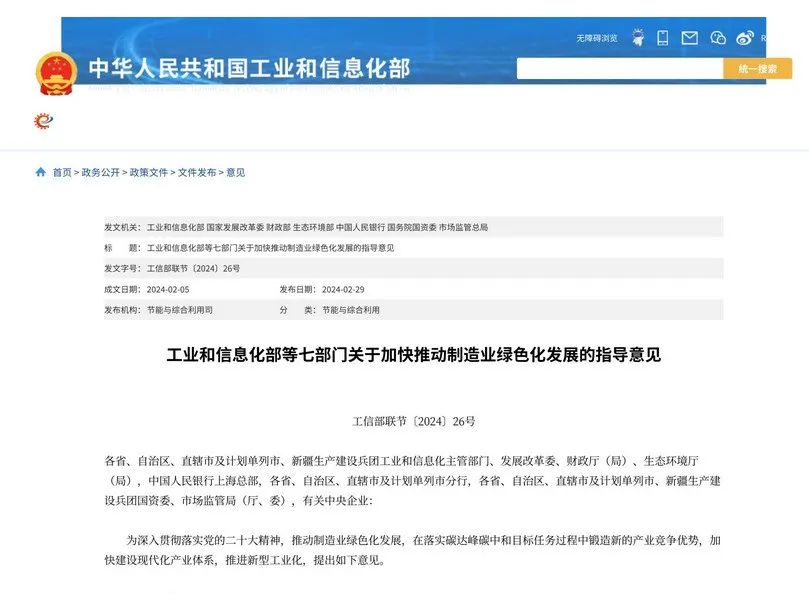Image resolution: width=809 pixels, height=594 pixels.
Task: Open 意见 breadcrumb link
Action: point(236,172)
